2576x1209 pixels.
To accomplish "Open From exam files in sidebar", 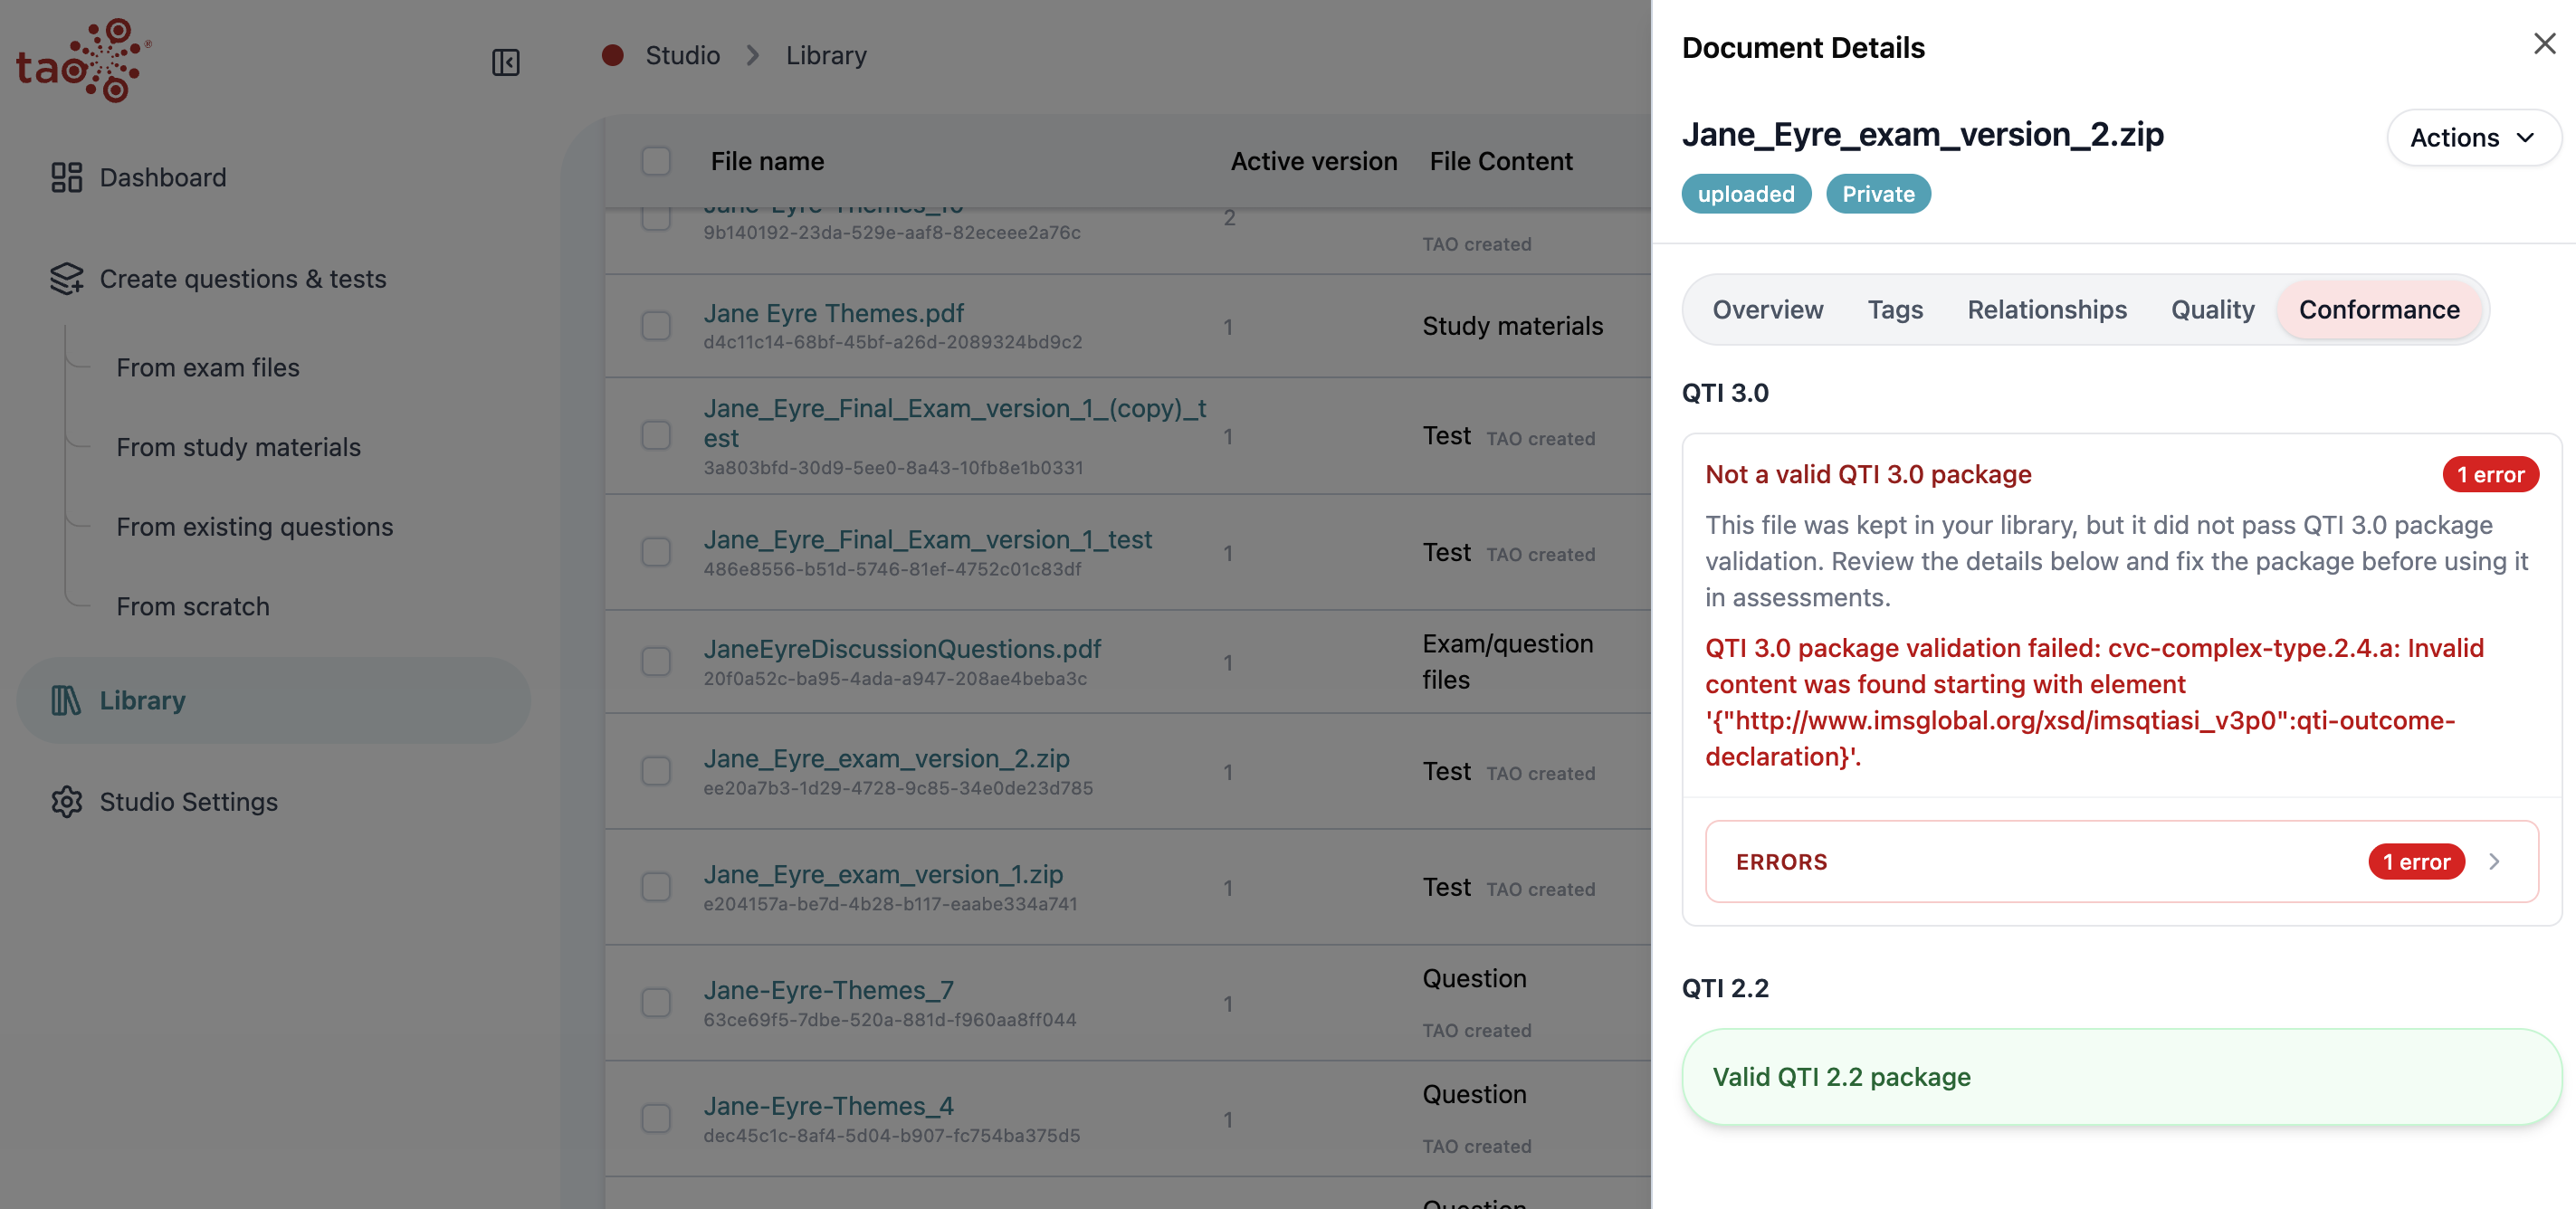I will (x=208, y=368).
